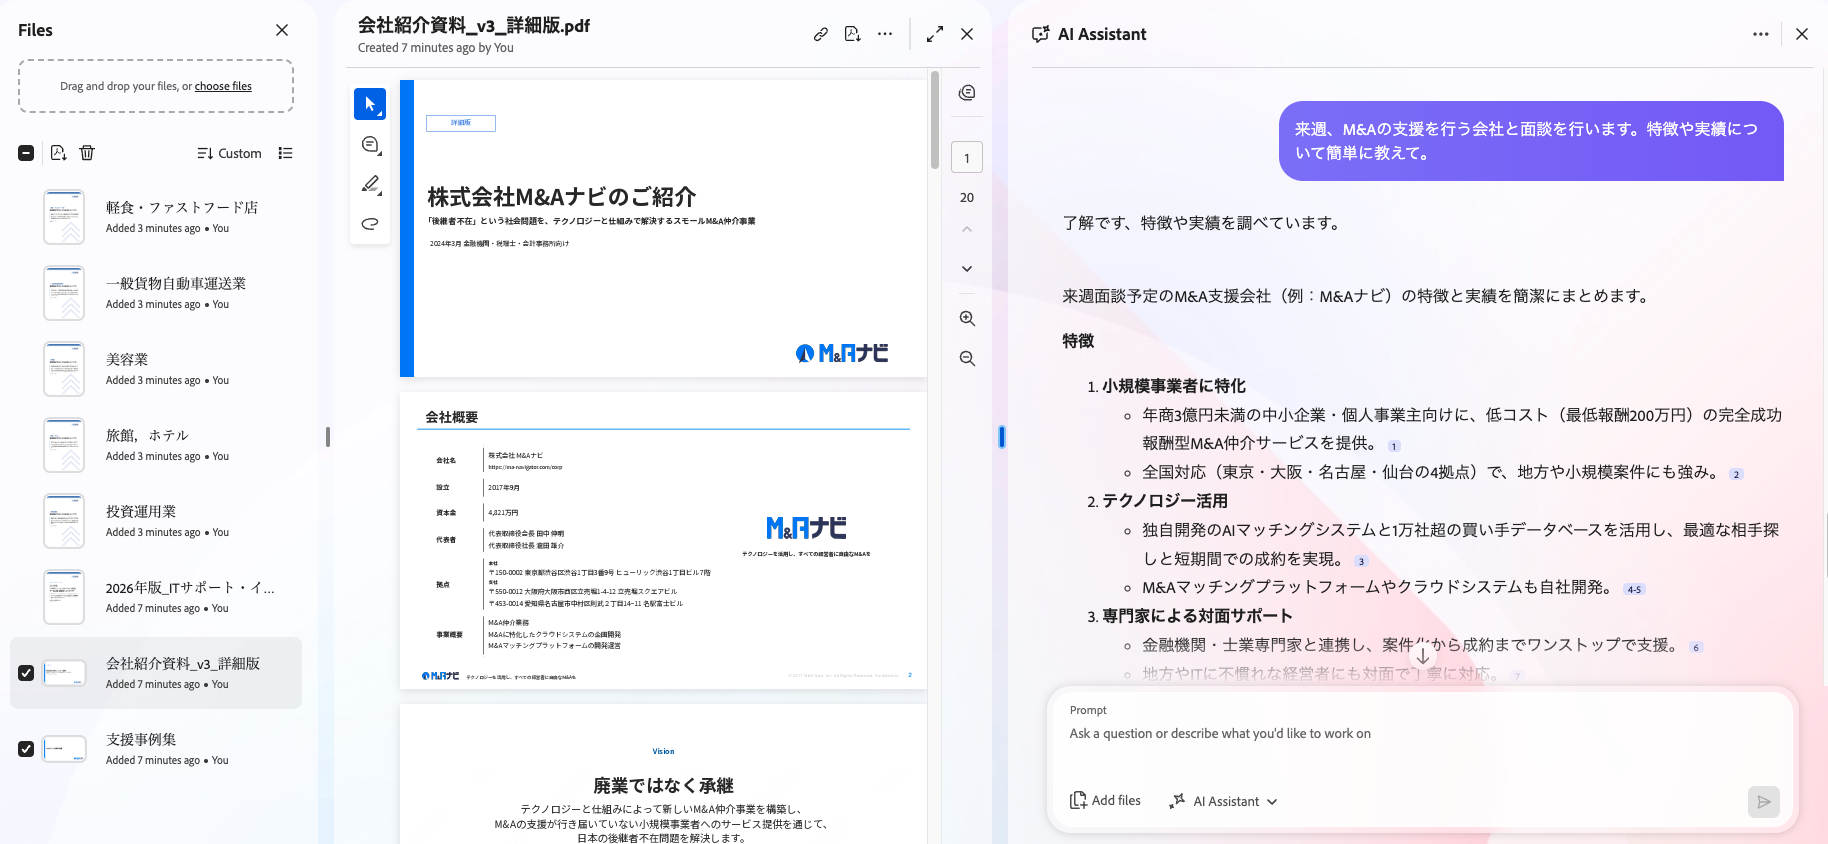
Task: Zoom in on the PDF
Action: point(967,318)
